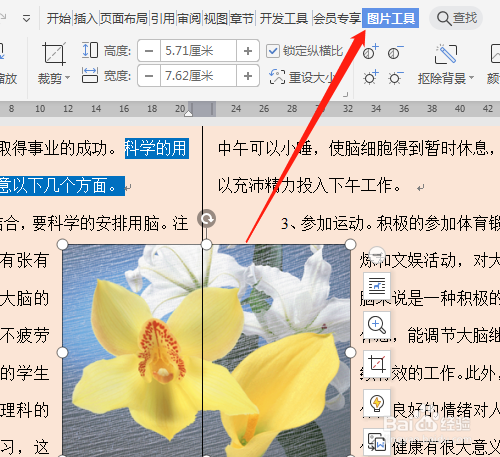Screen dimensions: 500x457
Task: Click the left-middle image resize handle
Action: click(63, 352)
